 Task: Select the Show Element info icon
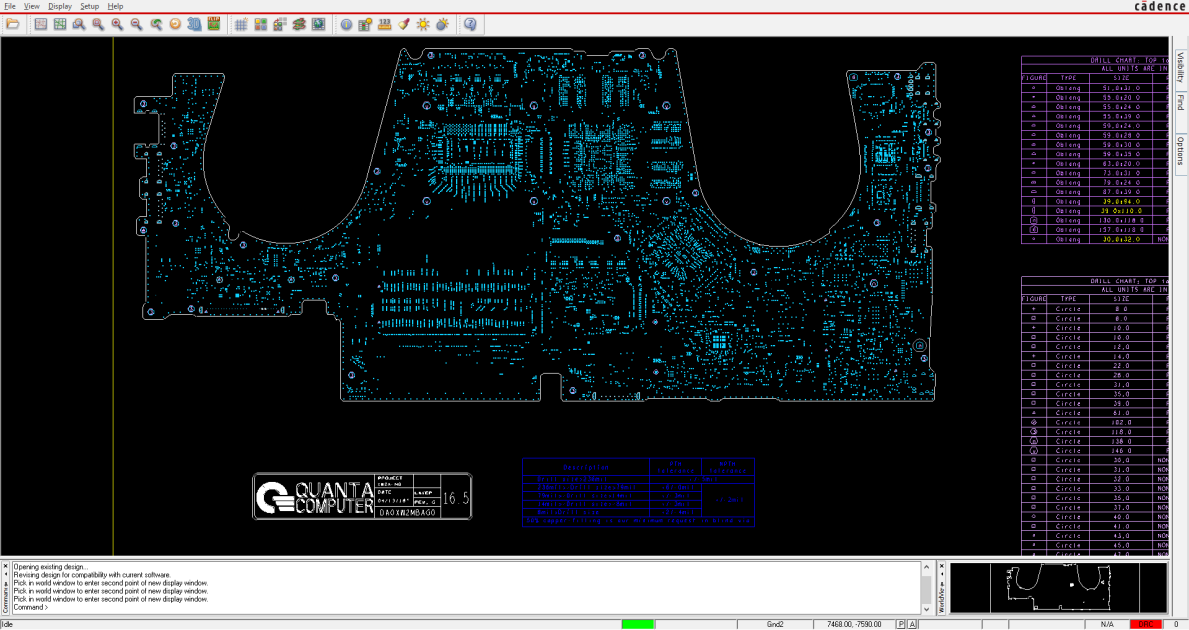pyautogui.click(x=346, y=24)
